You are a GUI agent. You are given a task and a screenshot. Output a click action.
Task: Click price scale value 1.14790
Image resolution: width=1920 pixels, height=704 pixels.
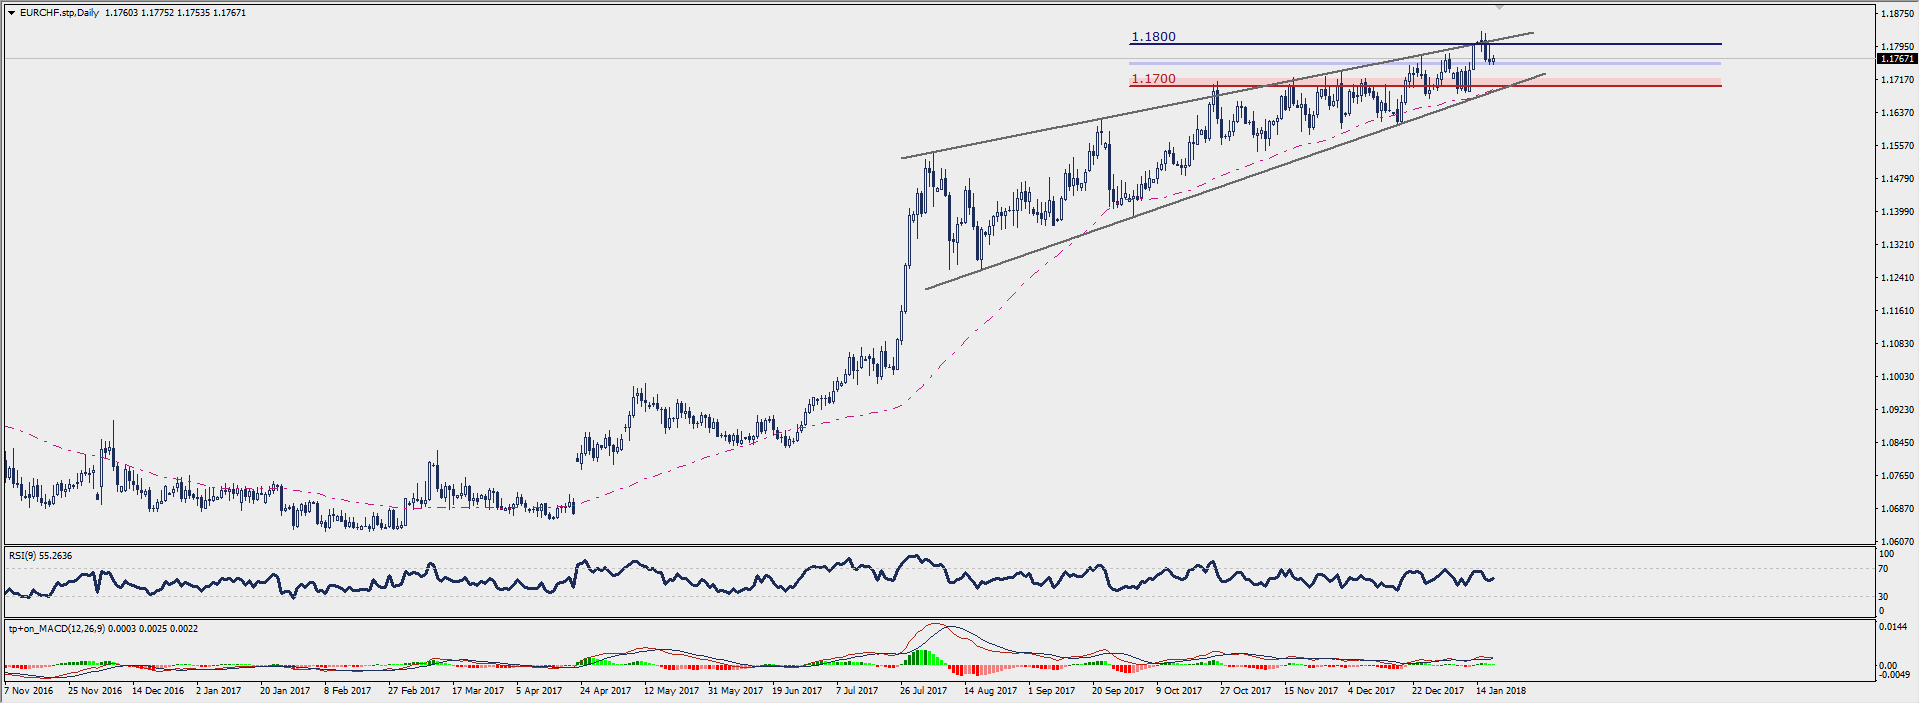tap(1897, 179)
